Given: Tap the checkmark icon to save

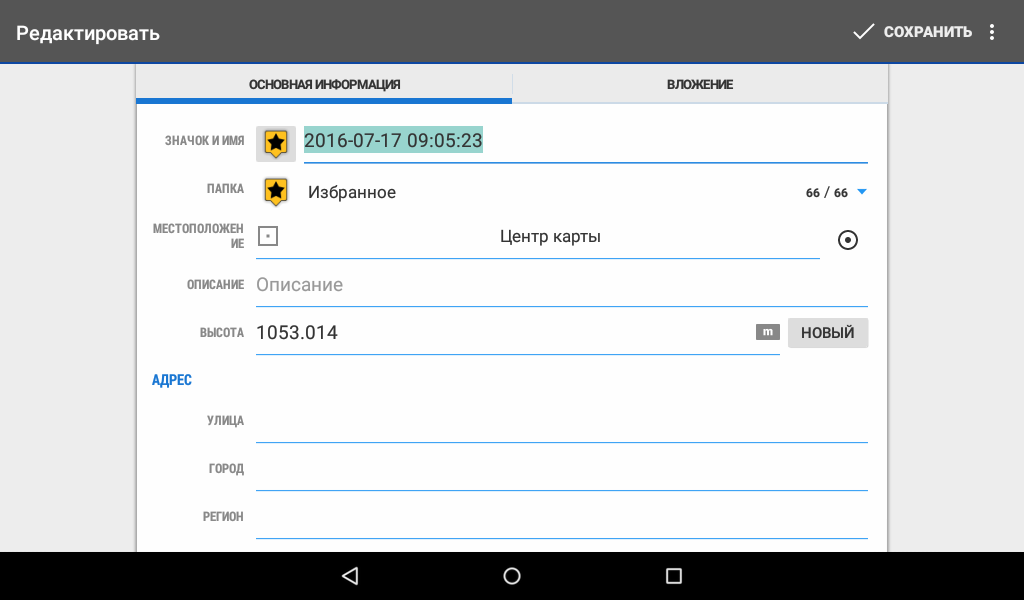Looking at the screenshot, I should tap(863, 32).
